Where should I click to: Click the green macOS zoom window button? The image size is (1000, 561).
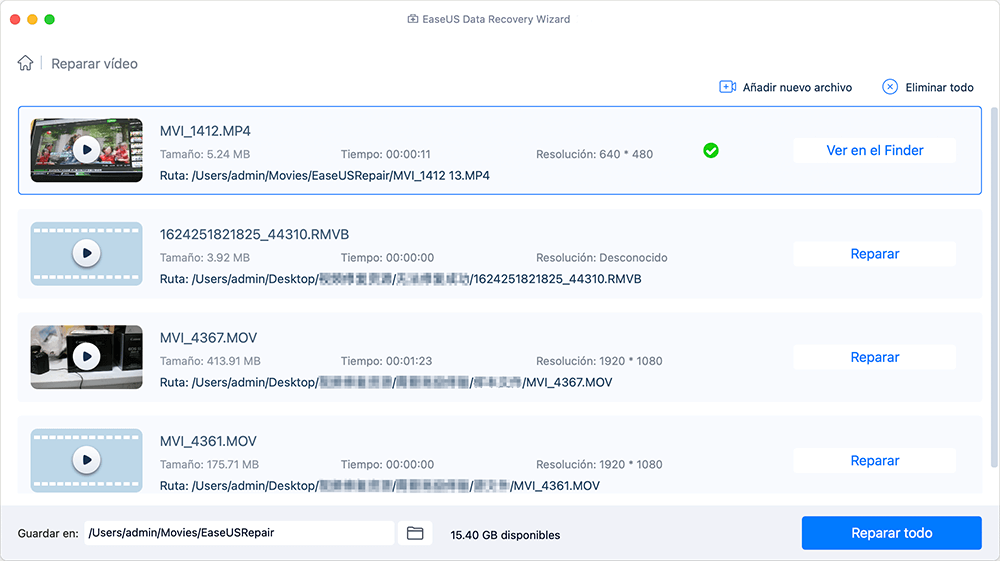[49, 19]
